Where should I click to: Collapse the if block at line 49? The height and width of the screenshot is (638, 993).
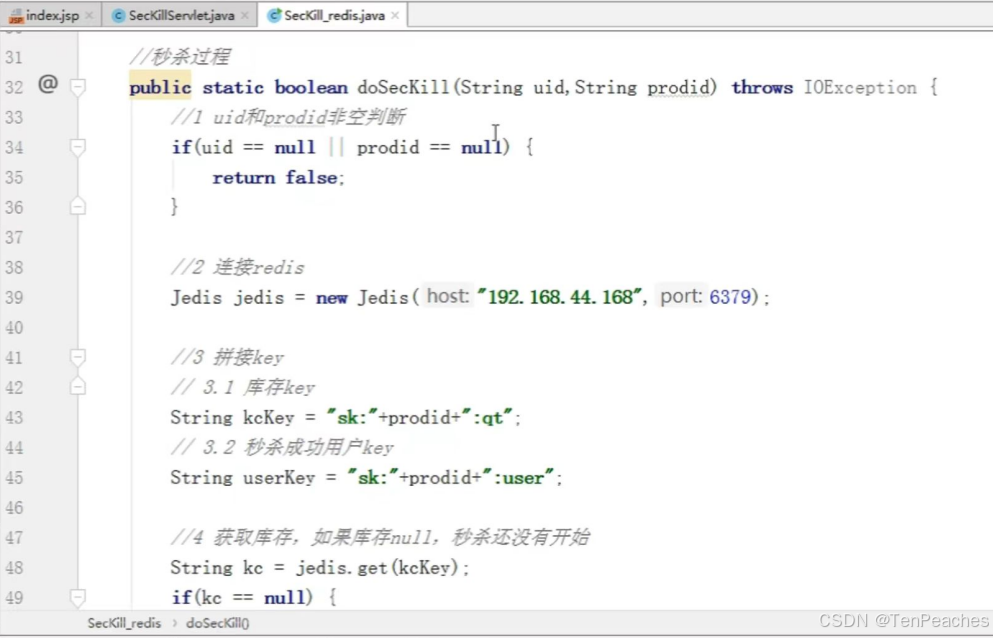tap(77, 597)
